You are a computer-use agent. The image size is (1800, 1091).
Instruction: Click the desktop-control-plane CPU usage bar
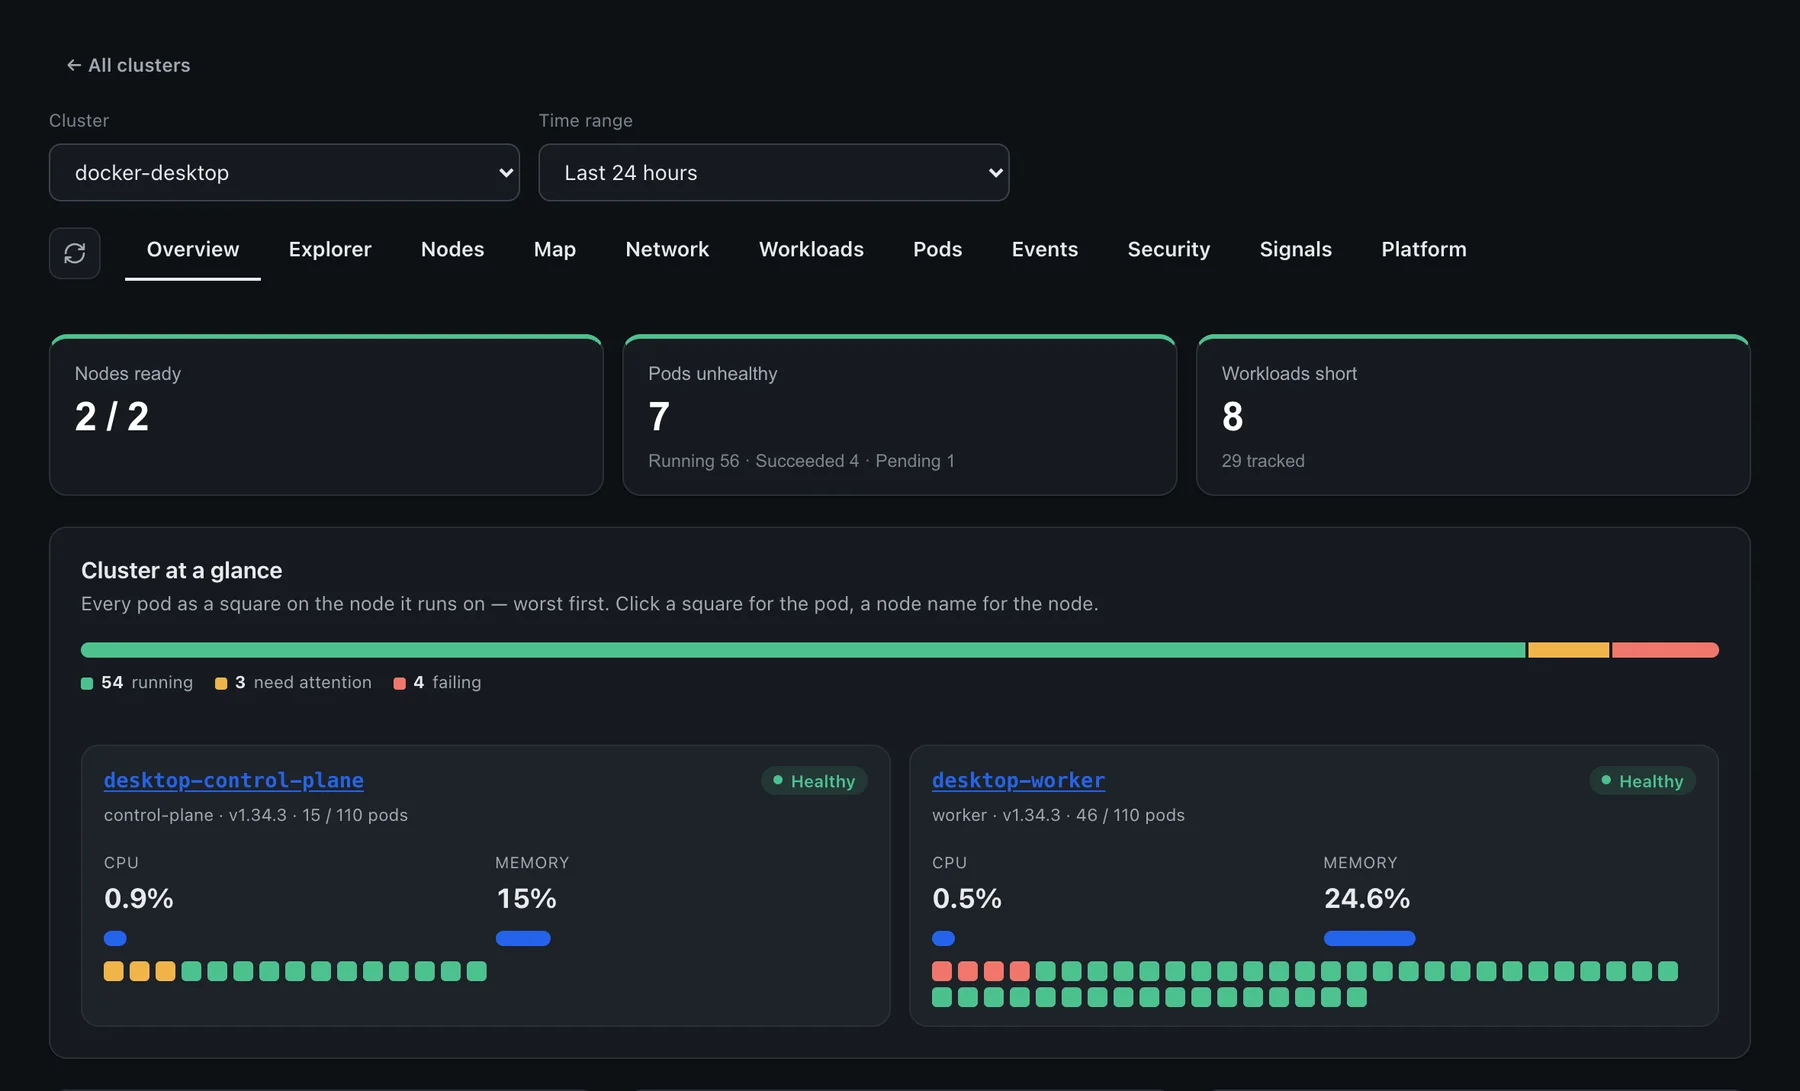click(x=115, y=938)
